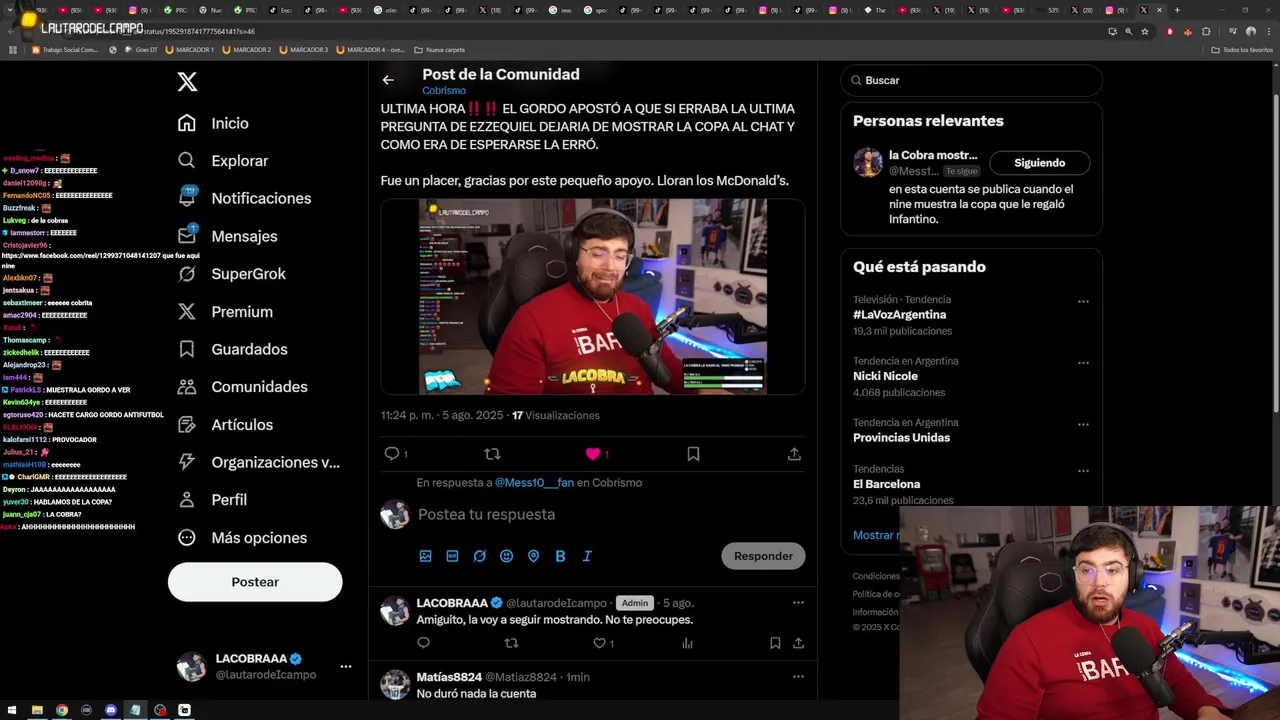
Task: Open options for Provincias Unidas trend
Action: click(x=1083, y=424)
